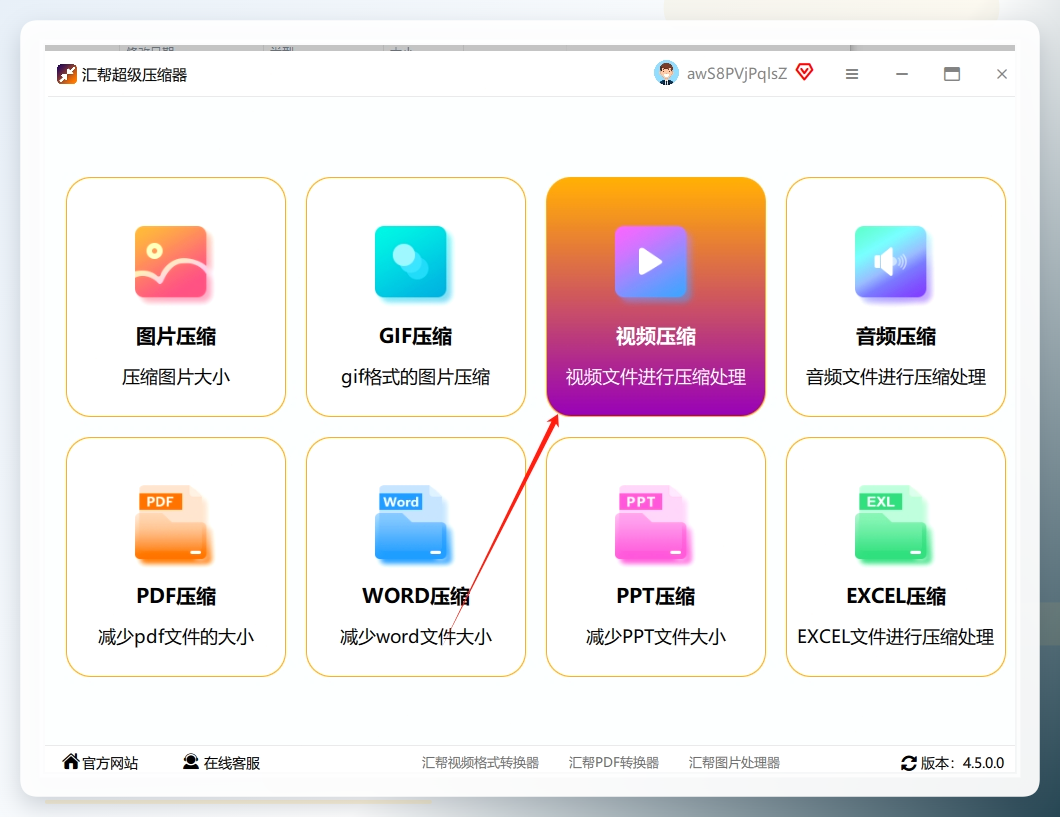Click the user avatar icon

coord(667,73)
